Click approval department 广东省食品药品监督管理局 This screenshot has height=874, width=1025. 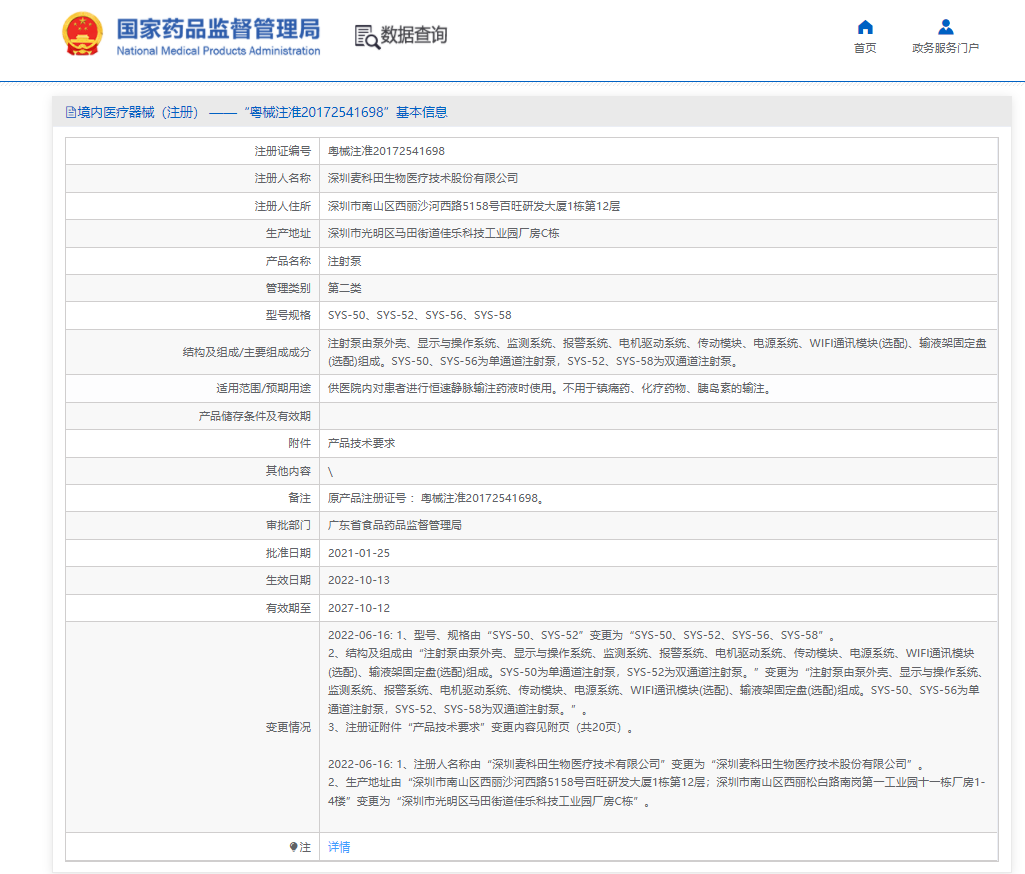[x=394, y=525]
